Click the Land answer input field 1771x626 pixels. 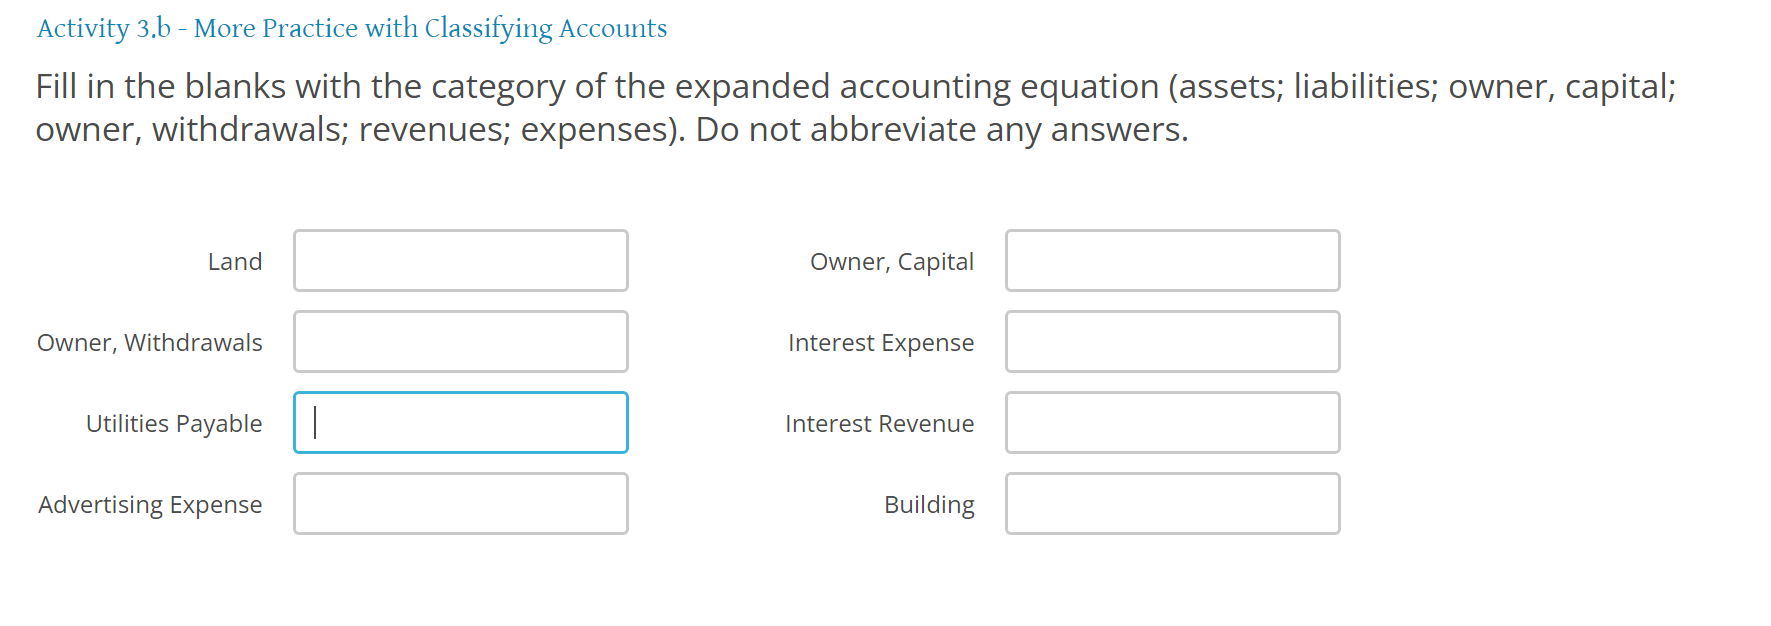pos(460,260)
